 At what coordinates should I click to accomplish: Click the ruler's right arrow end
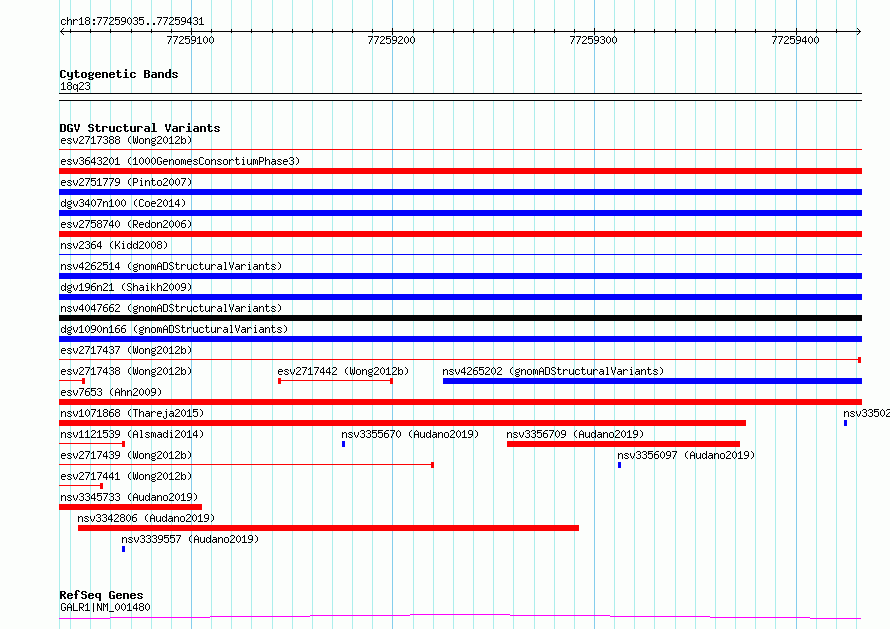click(x=858, y=31)
